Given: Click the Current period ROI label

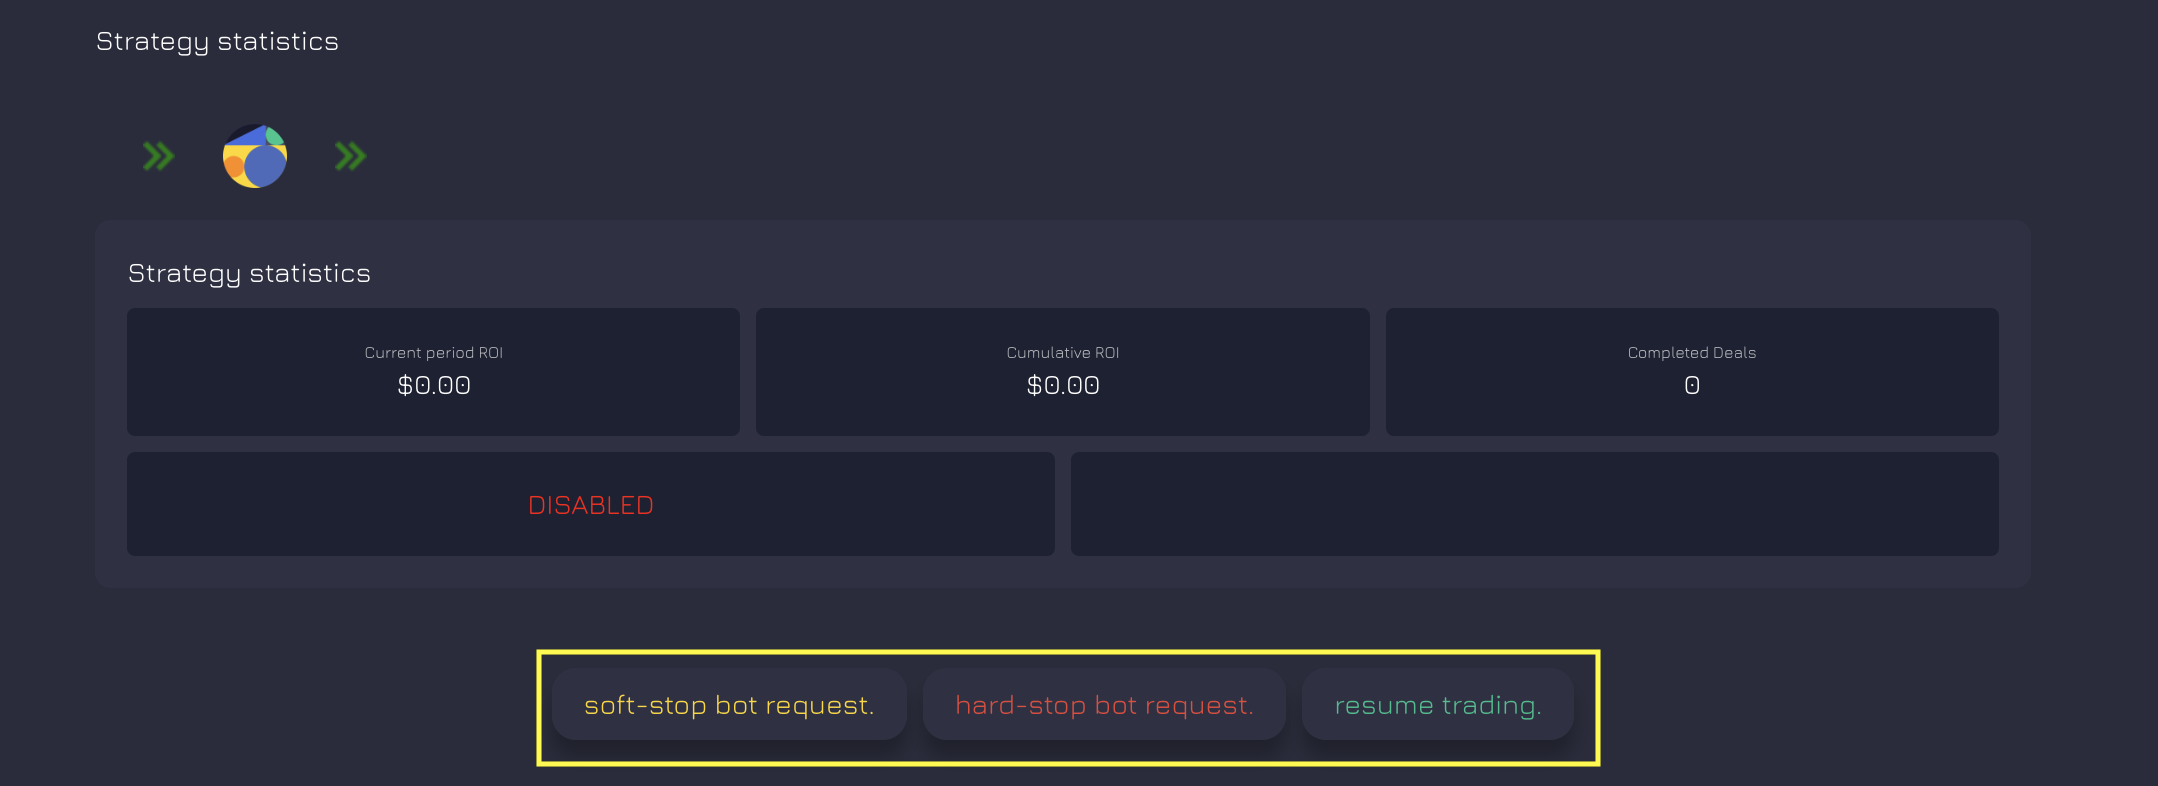Looking at the screenshot, I should click(434, 353).
